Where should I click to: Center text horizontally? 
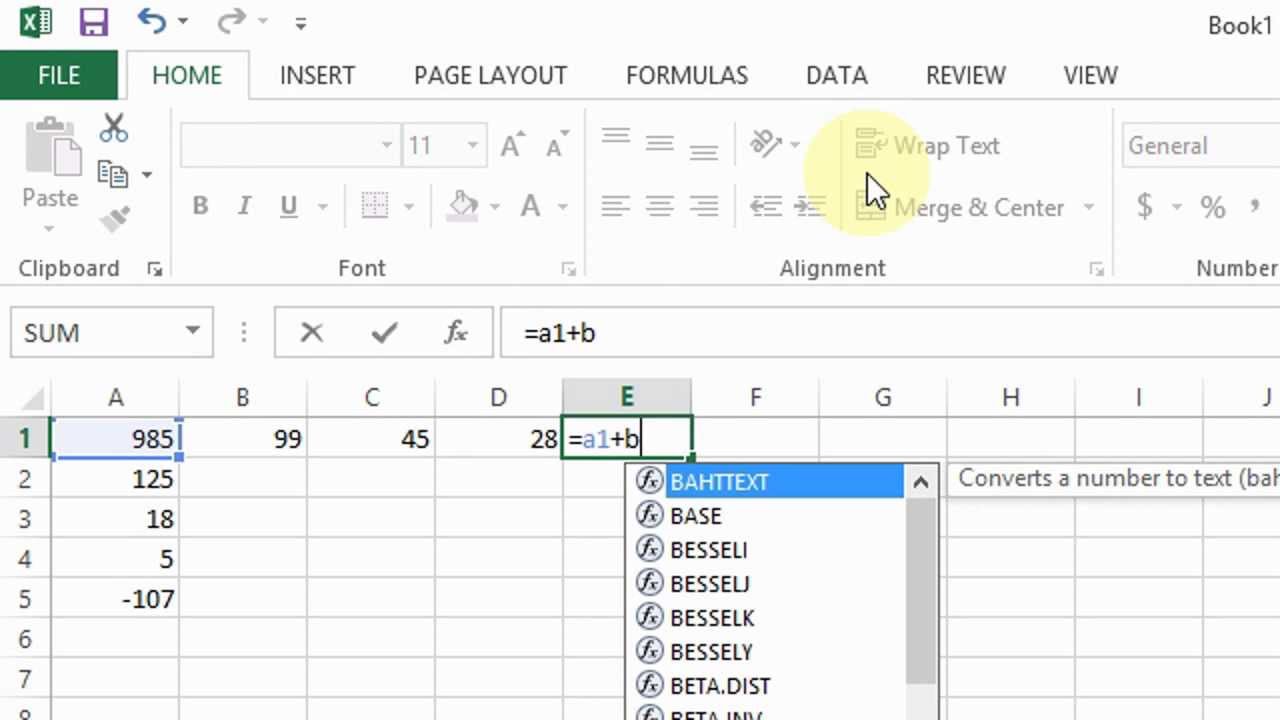[x=660, y=207]
